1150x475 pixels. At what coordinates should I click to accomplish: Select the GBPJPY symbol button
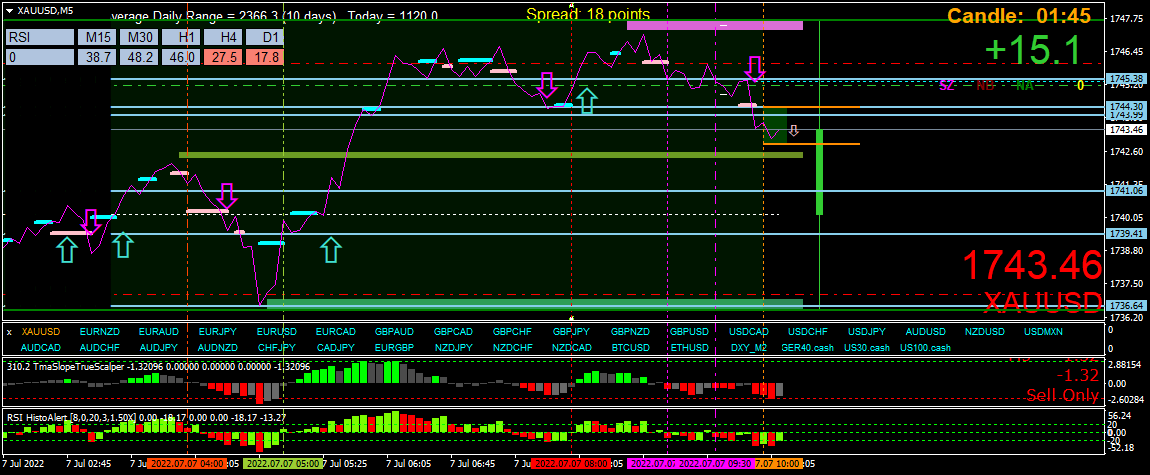[571, 332]
